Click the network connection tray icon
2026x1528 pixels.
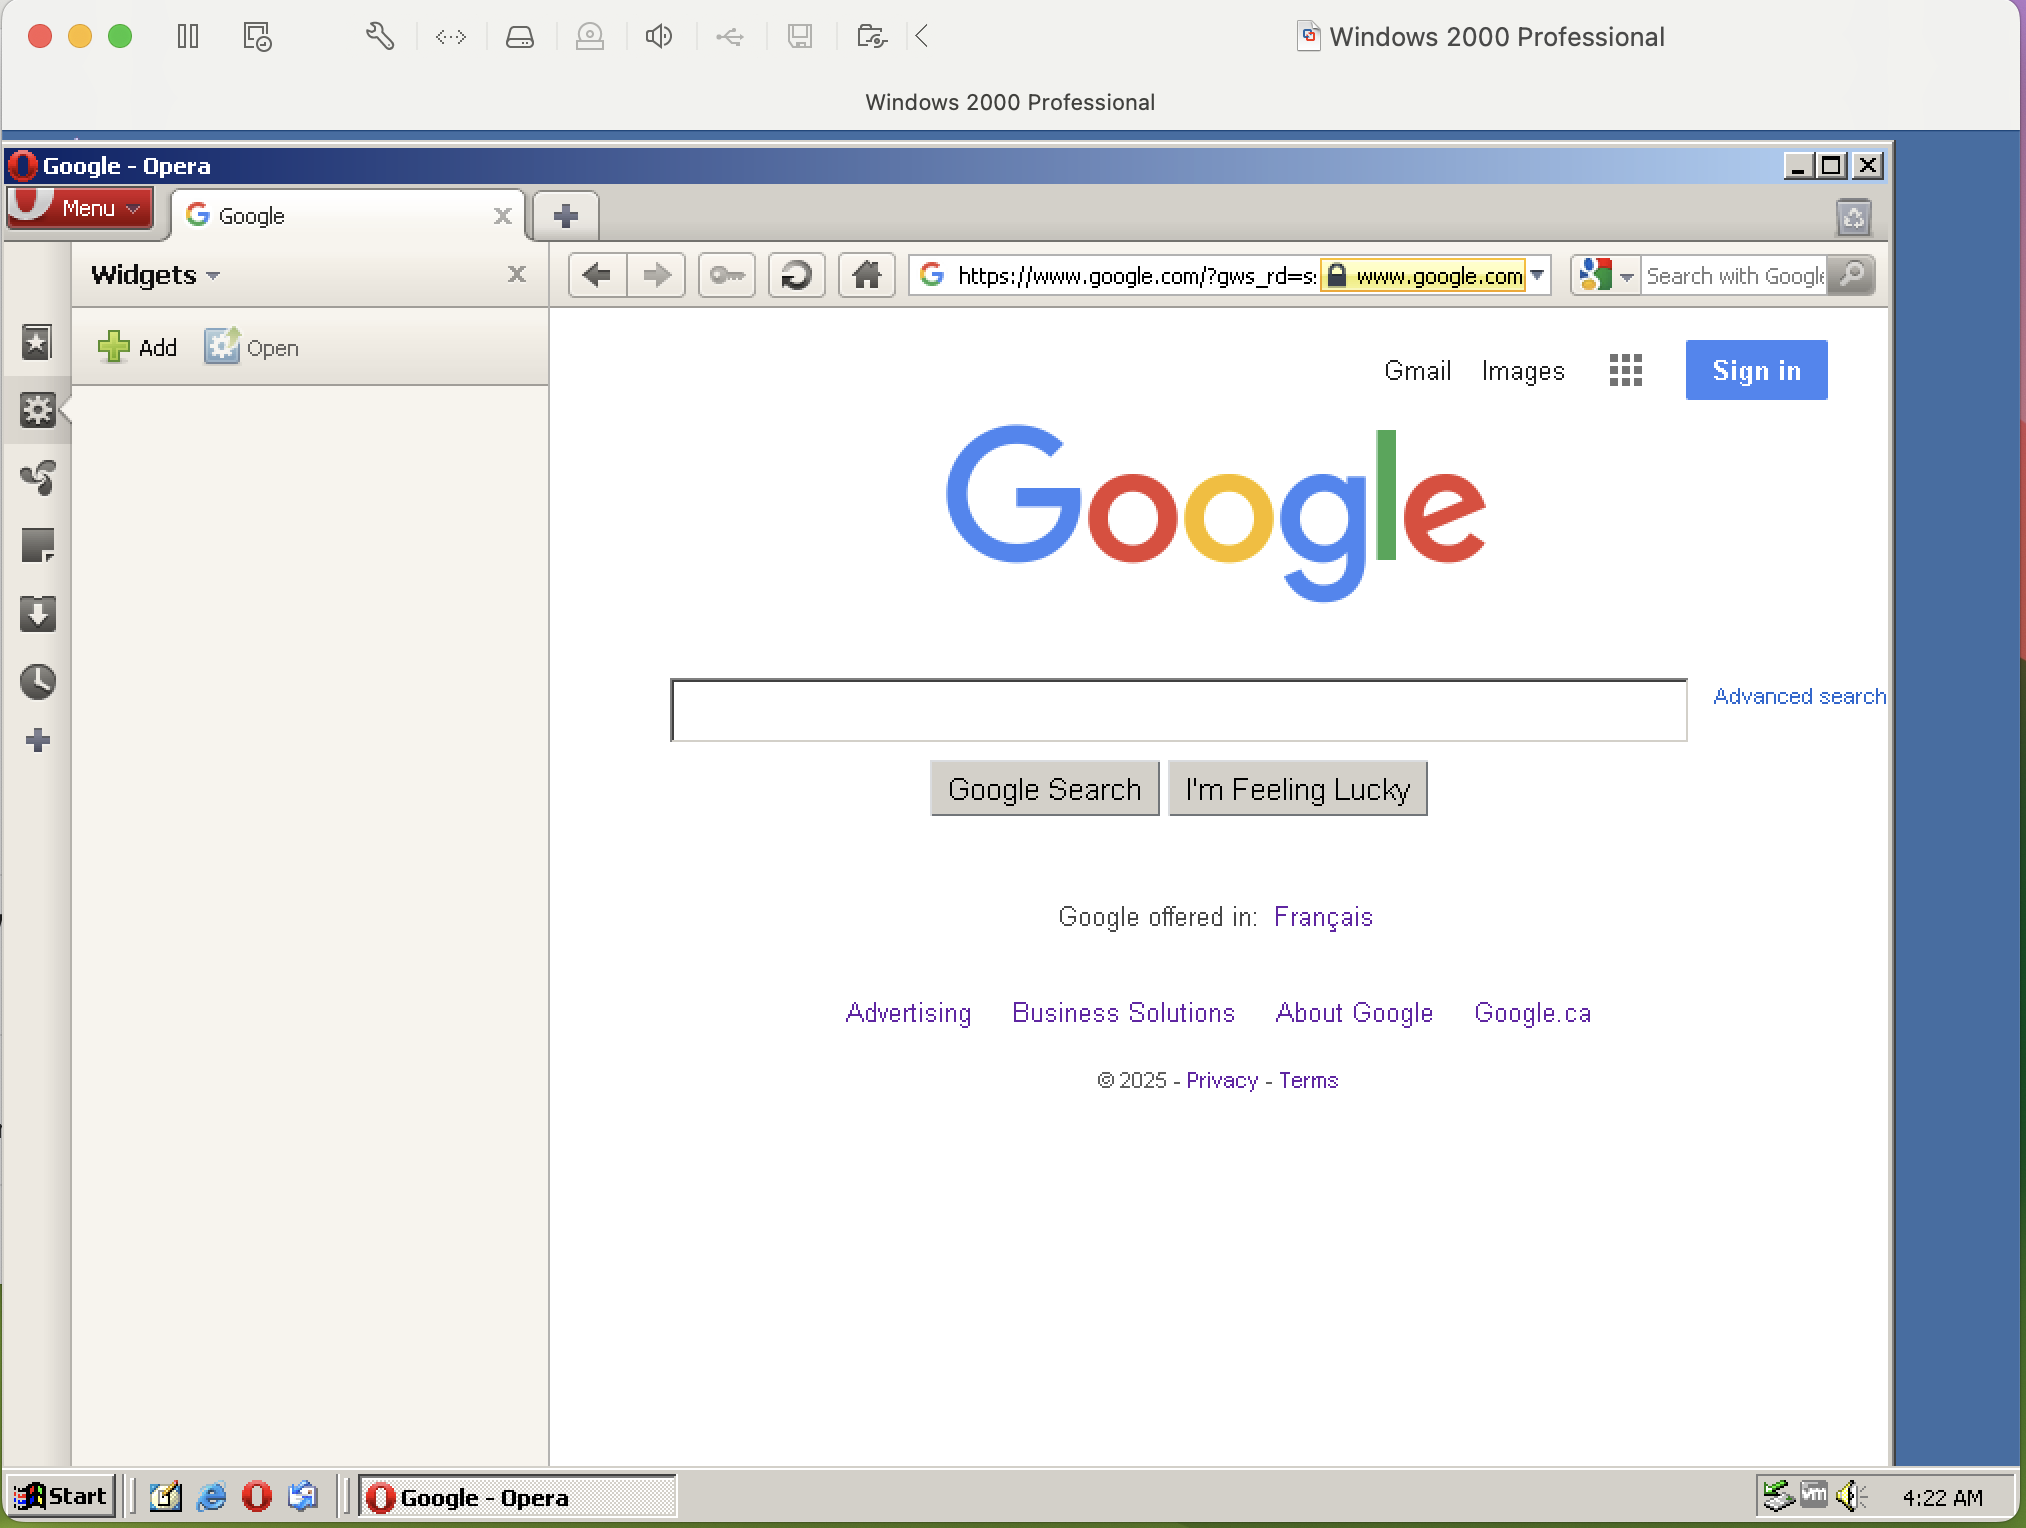(1777, 1496)
